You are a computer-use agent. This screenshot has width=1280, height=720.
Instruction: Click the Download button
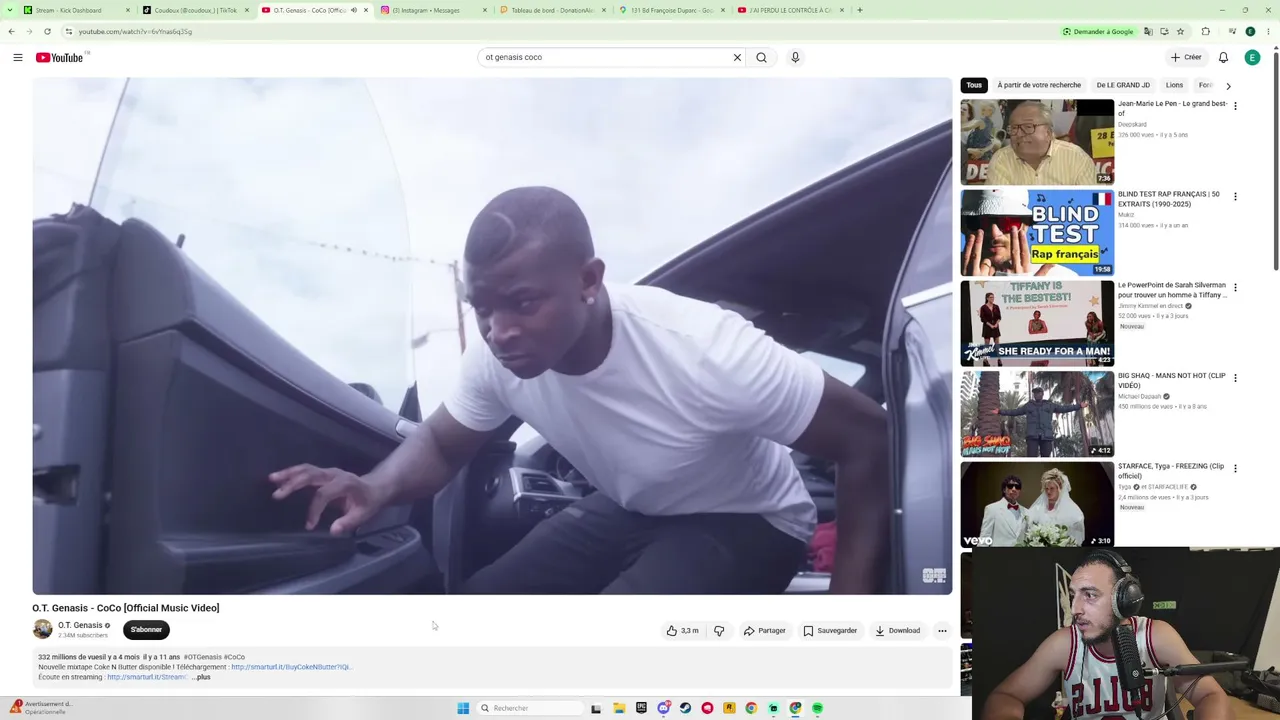pos(898,631)
